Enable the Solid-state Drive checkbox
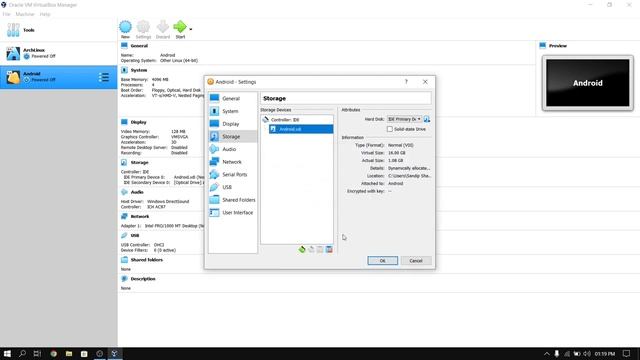The image size is (640, 360). point(390,129)
